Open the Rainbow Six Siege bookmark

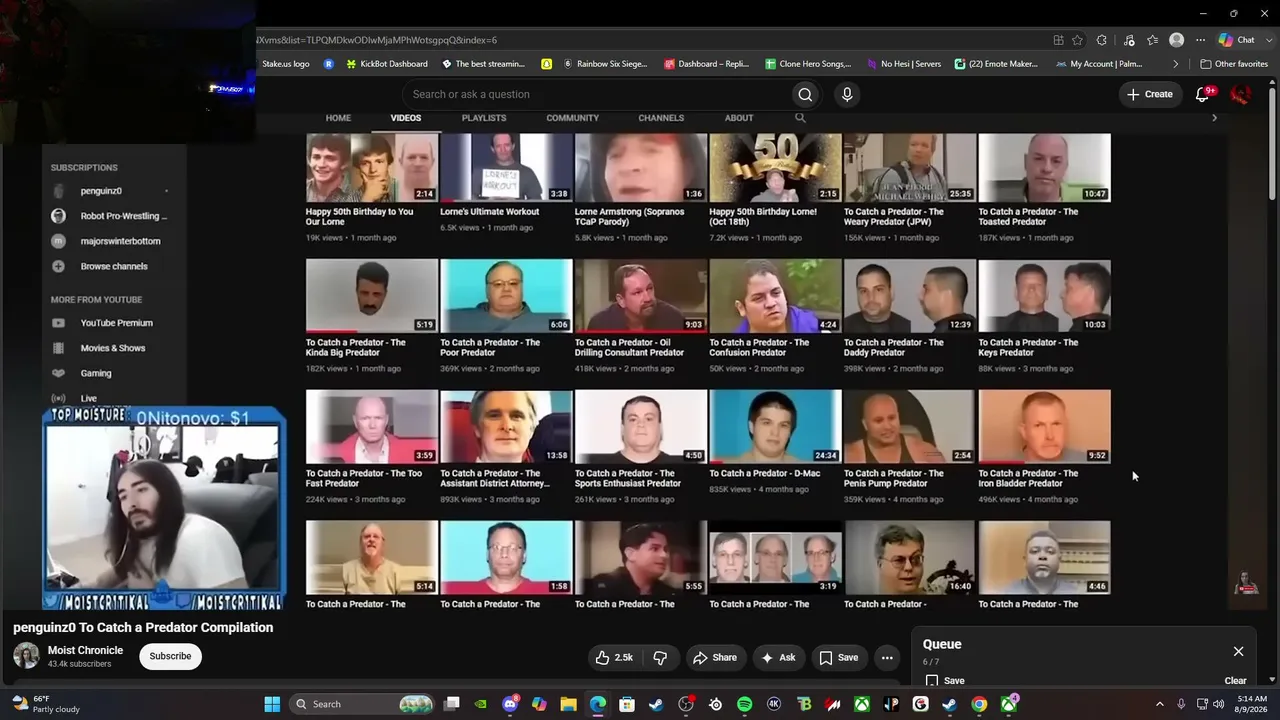coord(605,64)
